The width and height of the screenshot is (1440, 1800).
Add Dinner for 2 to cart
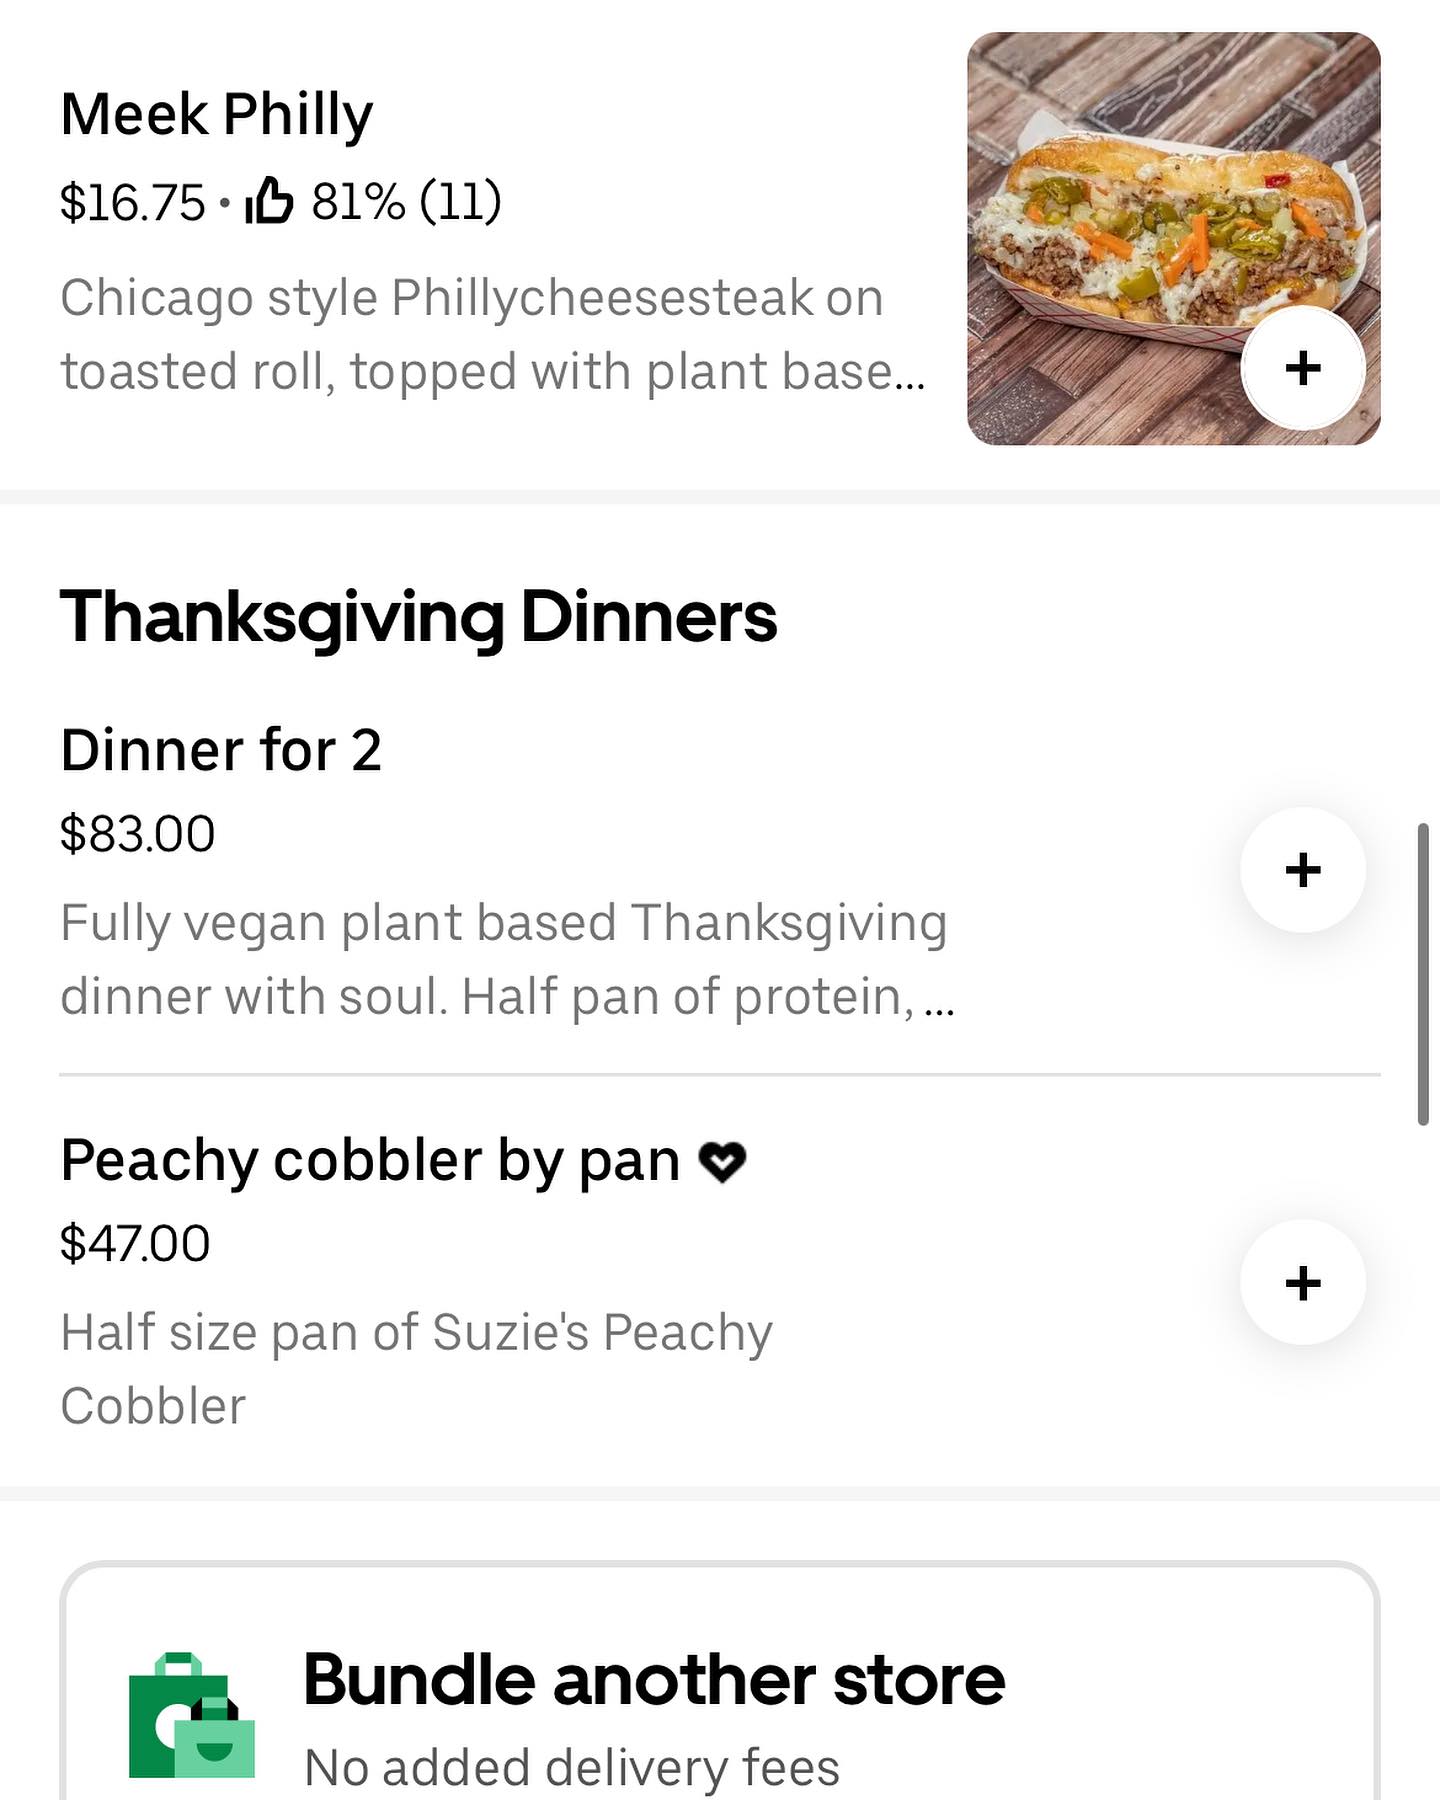[x=1302, y=869]
